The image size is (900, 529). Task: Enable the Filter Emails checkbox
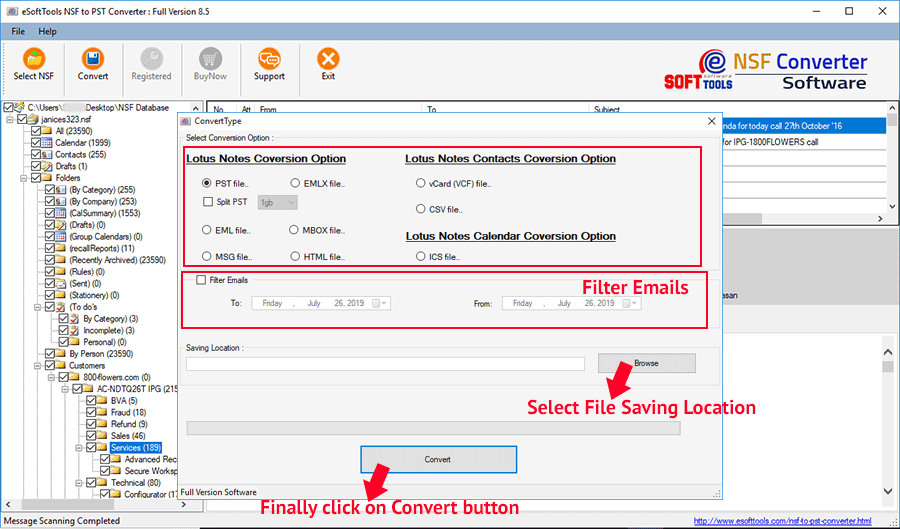tap(201, 280)
